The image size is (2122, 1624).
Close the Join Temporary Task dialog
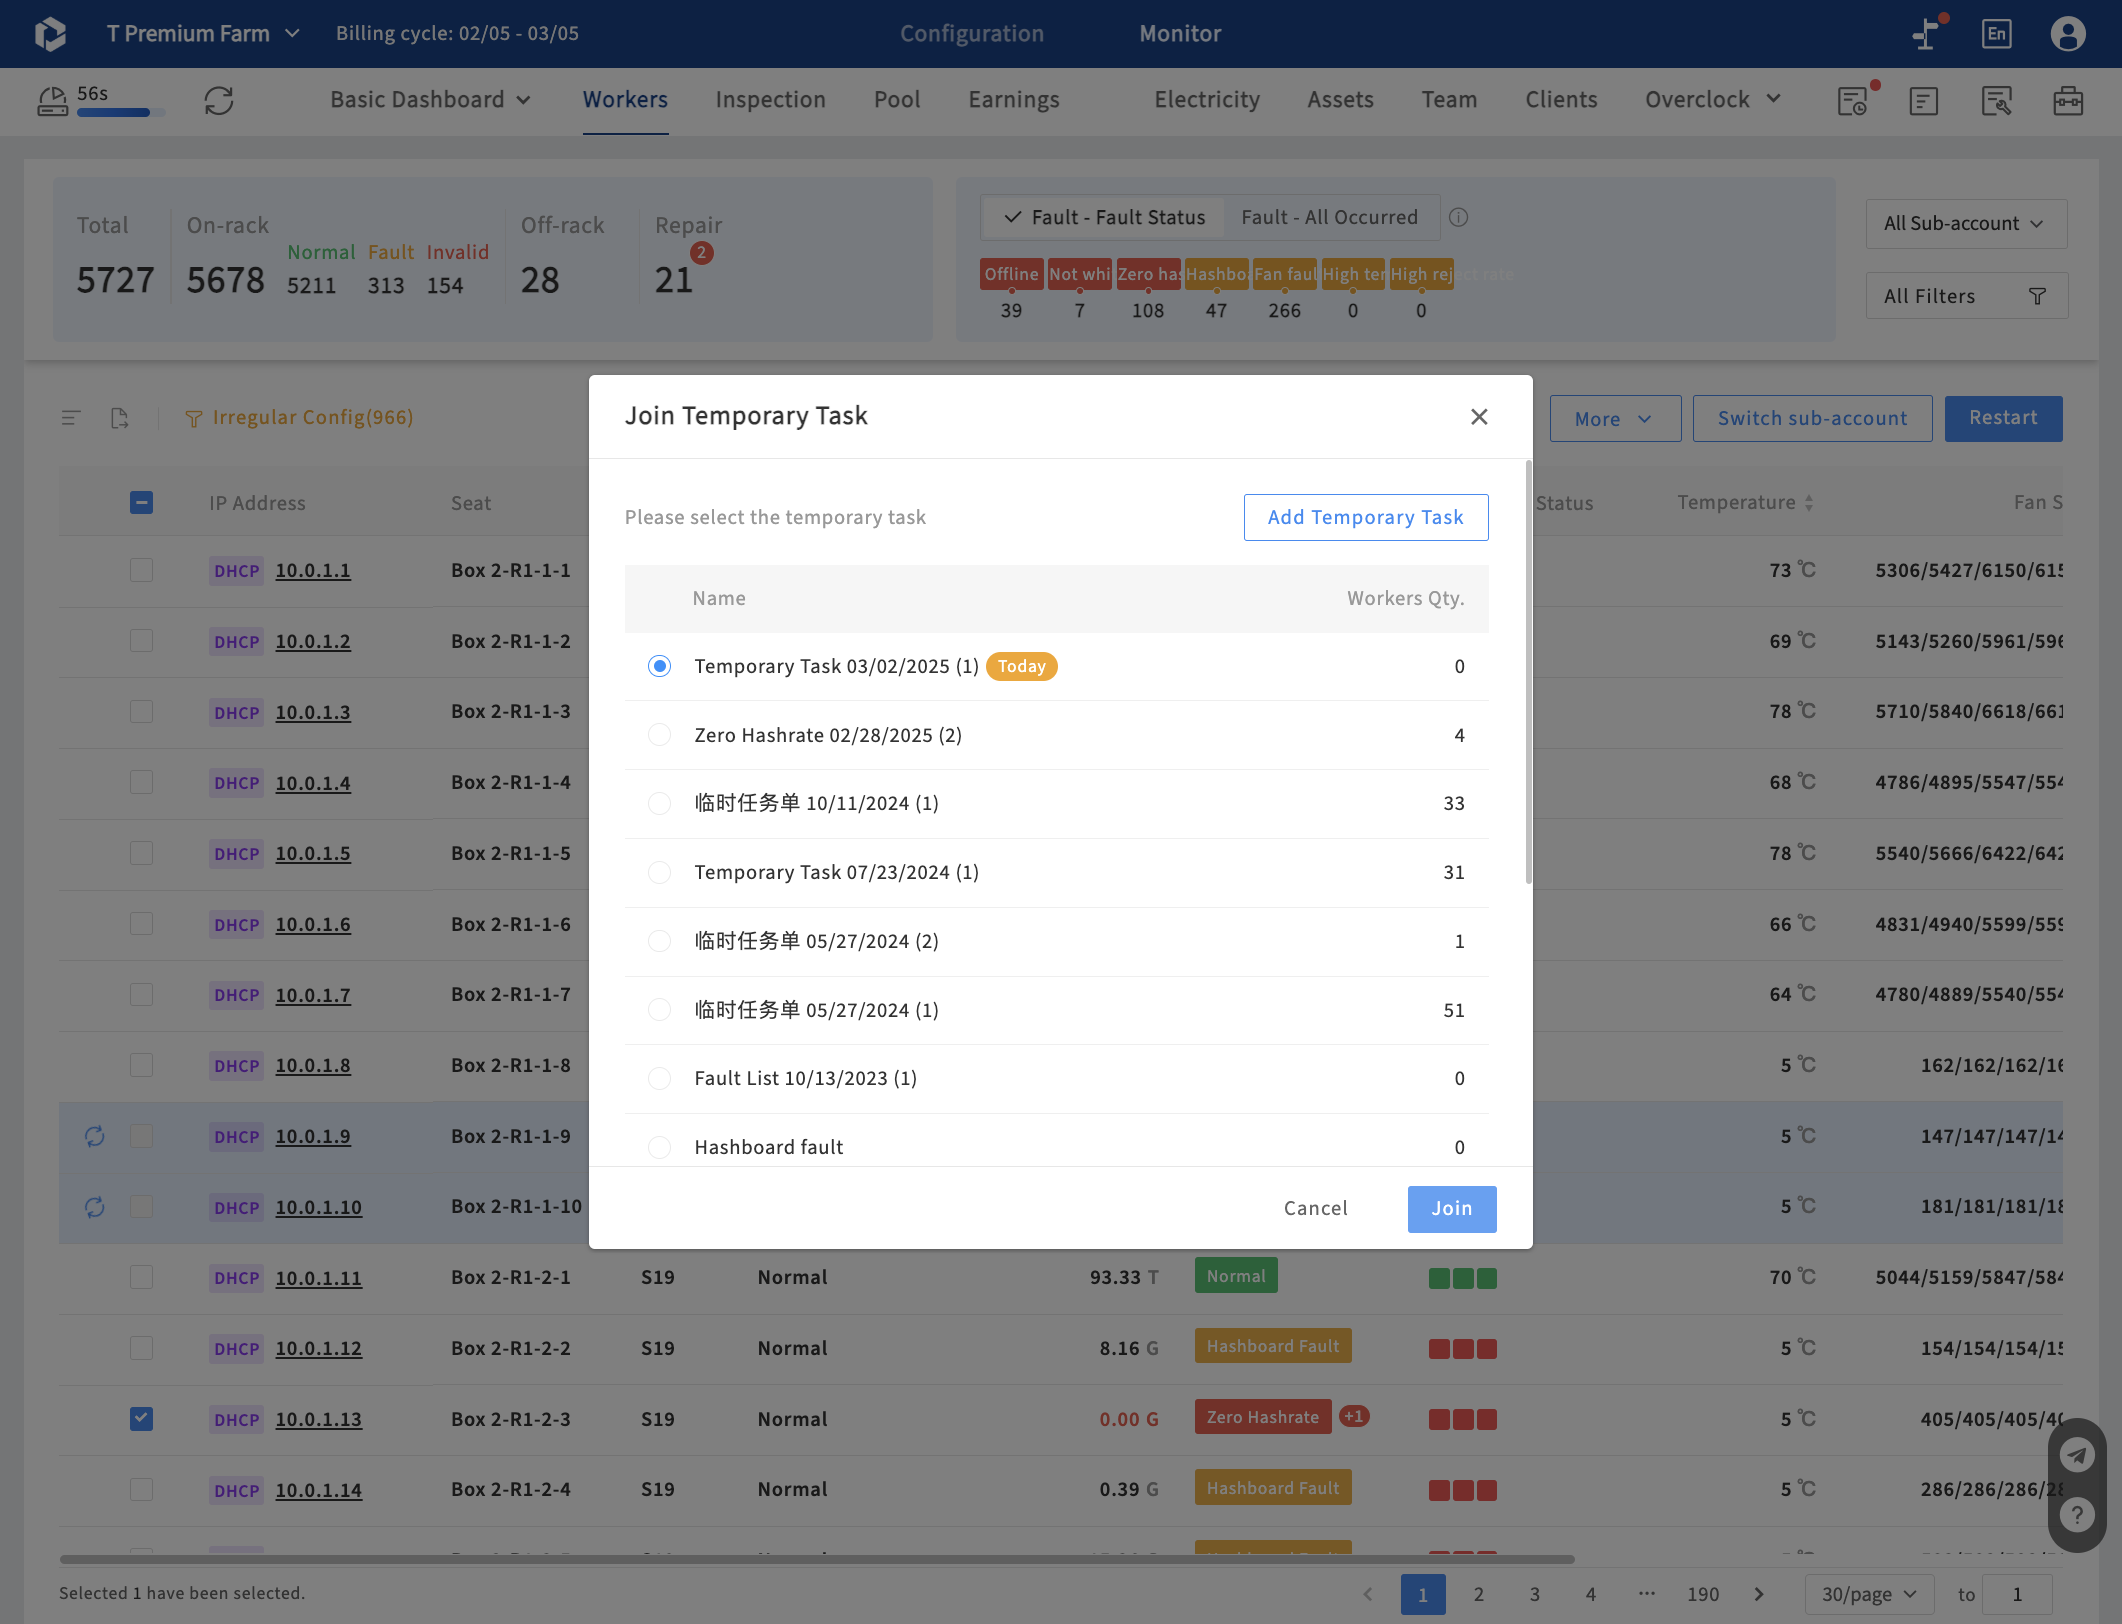[x=1479, y=416]
